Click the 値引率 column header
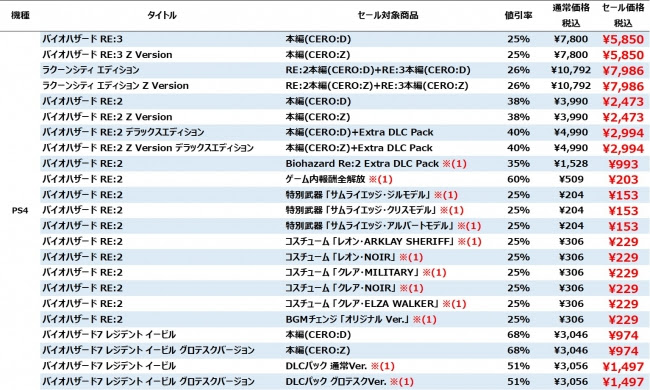The image size is (650, 390). 518,15
